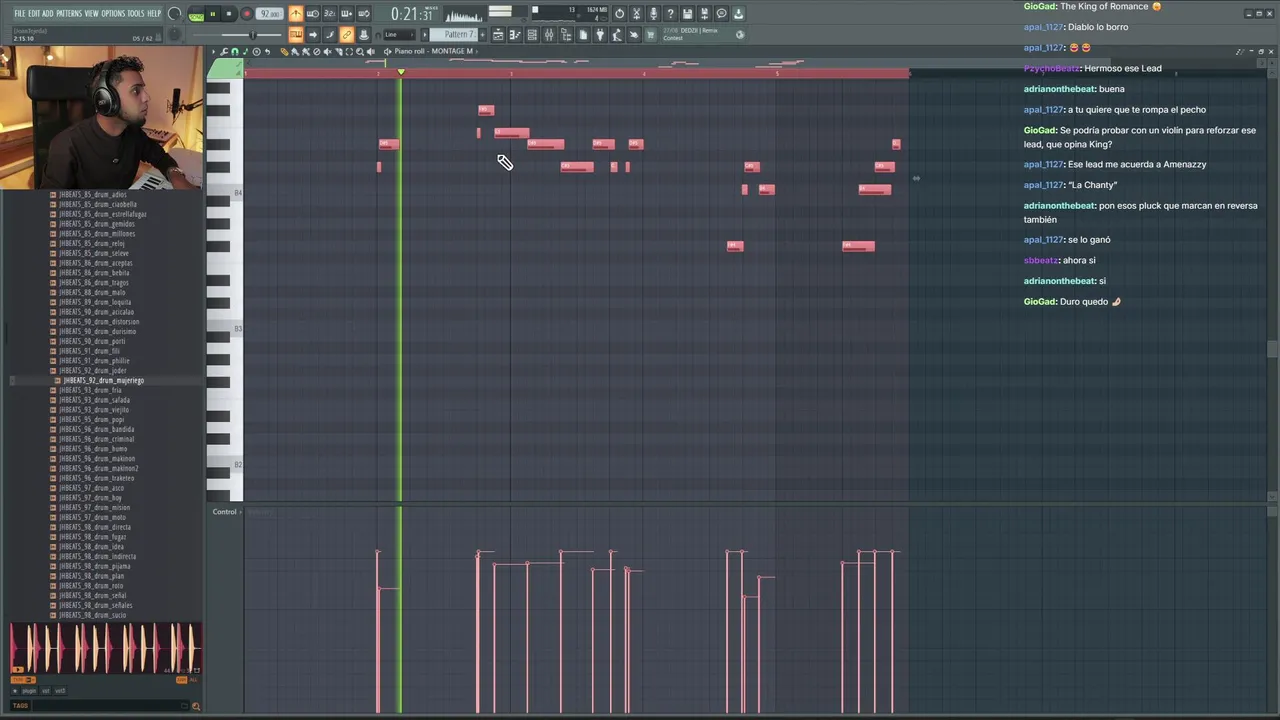1280x720 pixels.
Task: Open the EDIT menu
Action: point(34,13)
